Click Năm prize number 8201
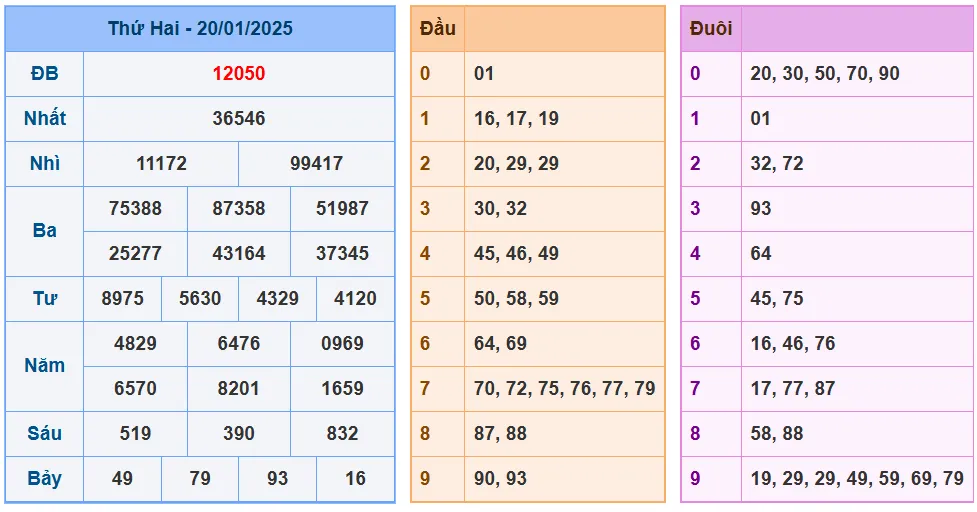 coord(239,388)
